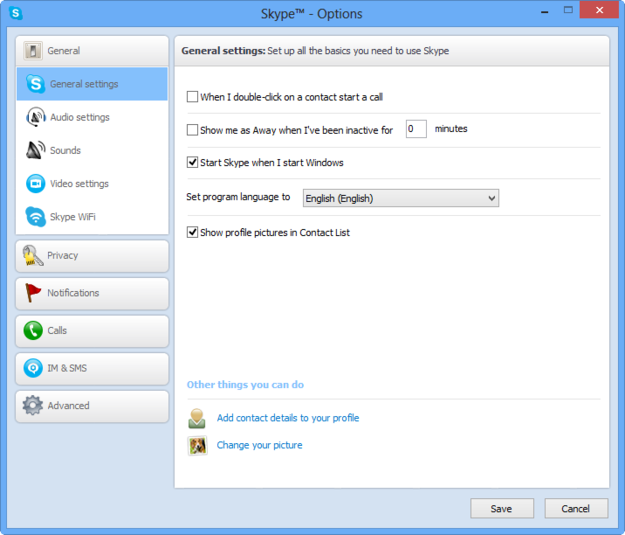The width and height of the screenshot is (625, 535).
Task: Uncheck Start Skype when I start Windows
Action: point(193,162)
